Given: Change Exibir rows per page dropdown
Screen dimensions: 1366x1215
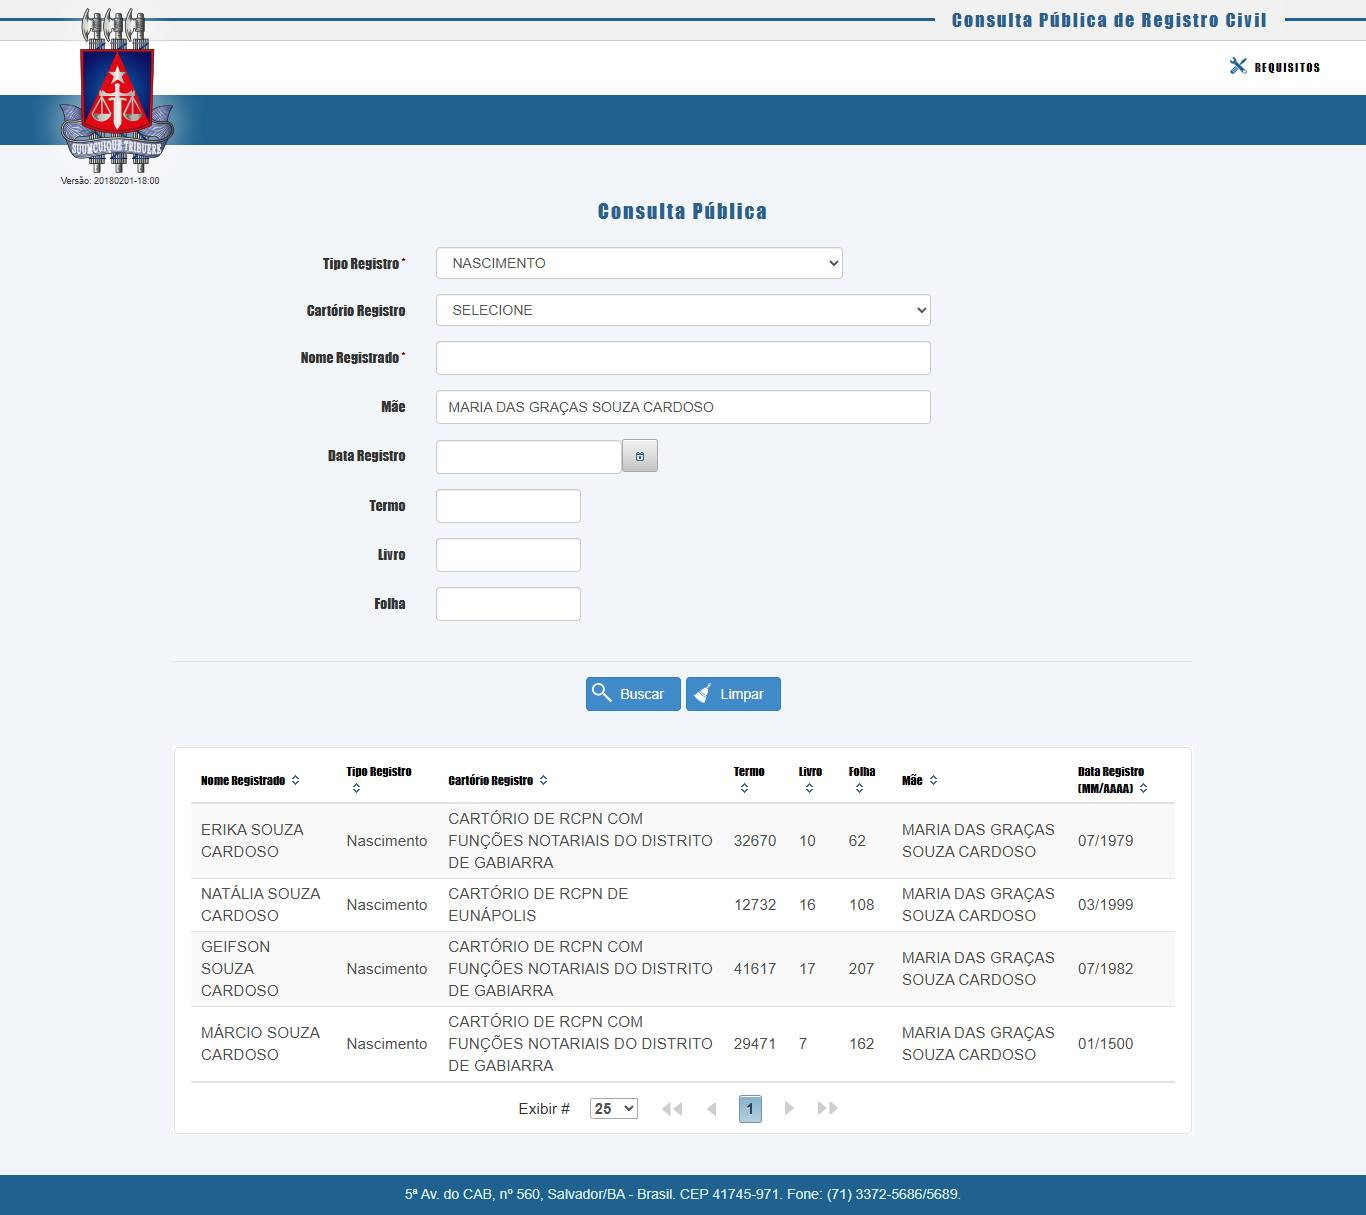Looking at the screenshot, I should point(613,1108).
